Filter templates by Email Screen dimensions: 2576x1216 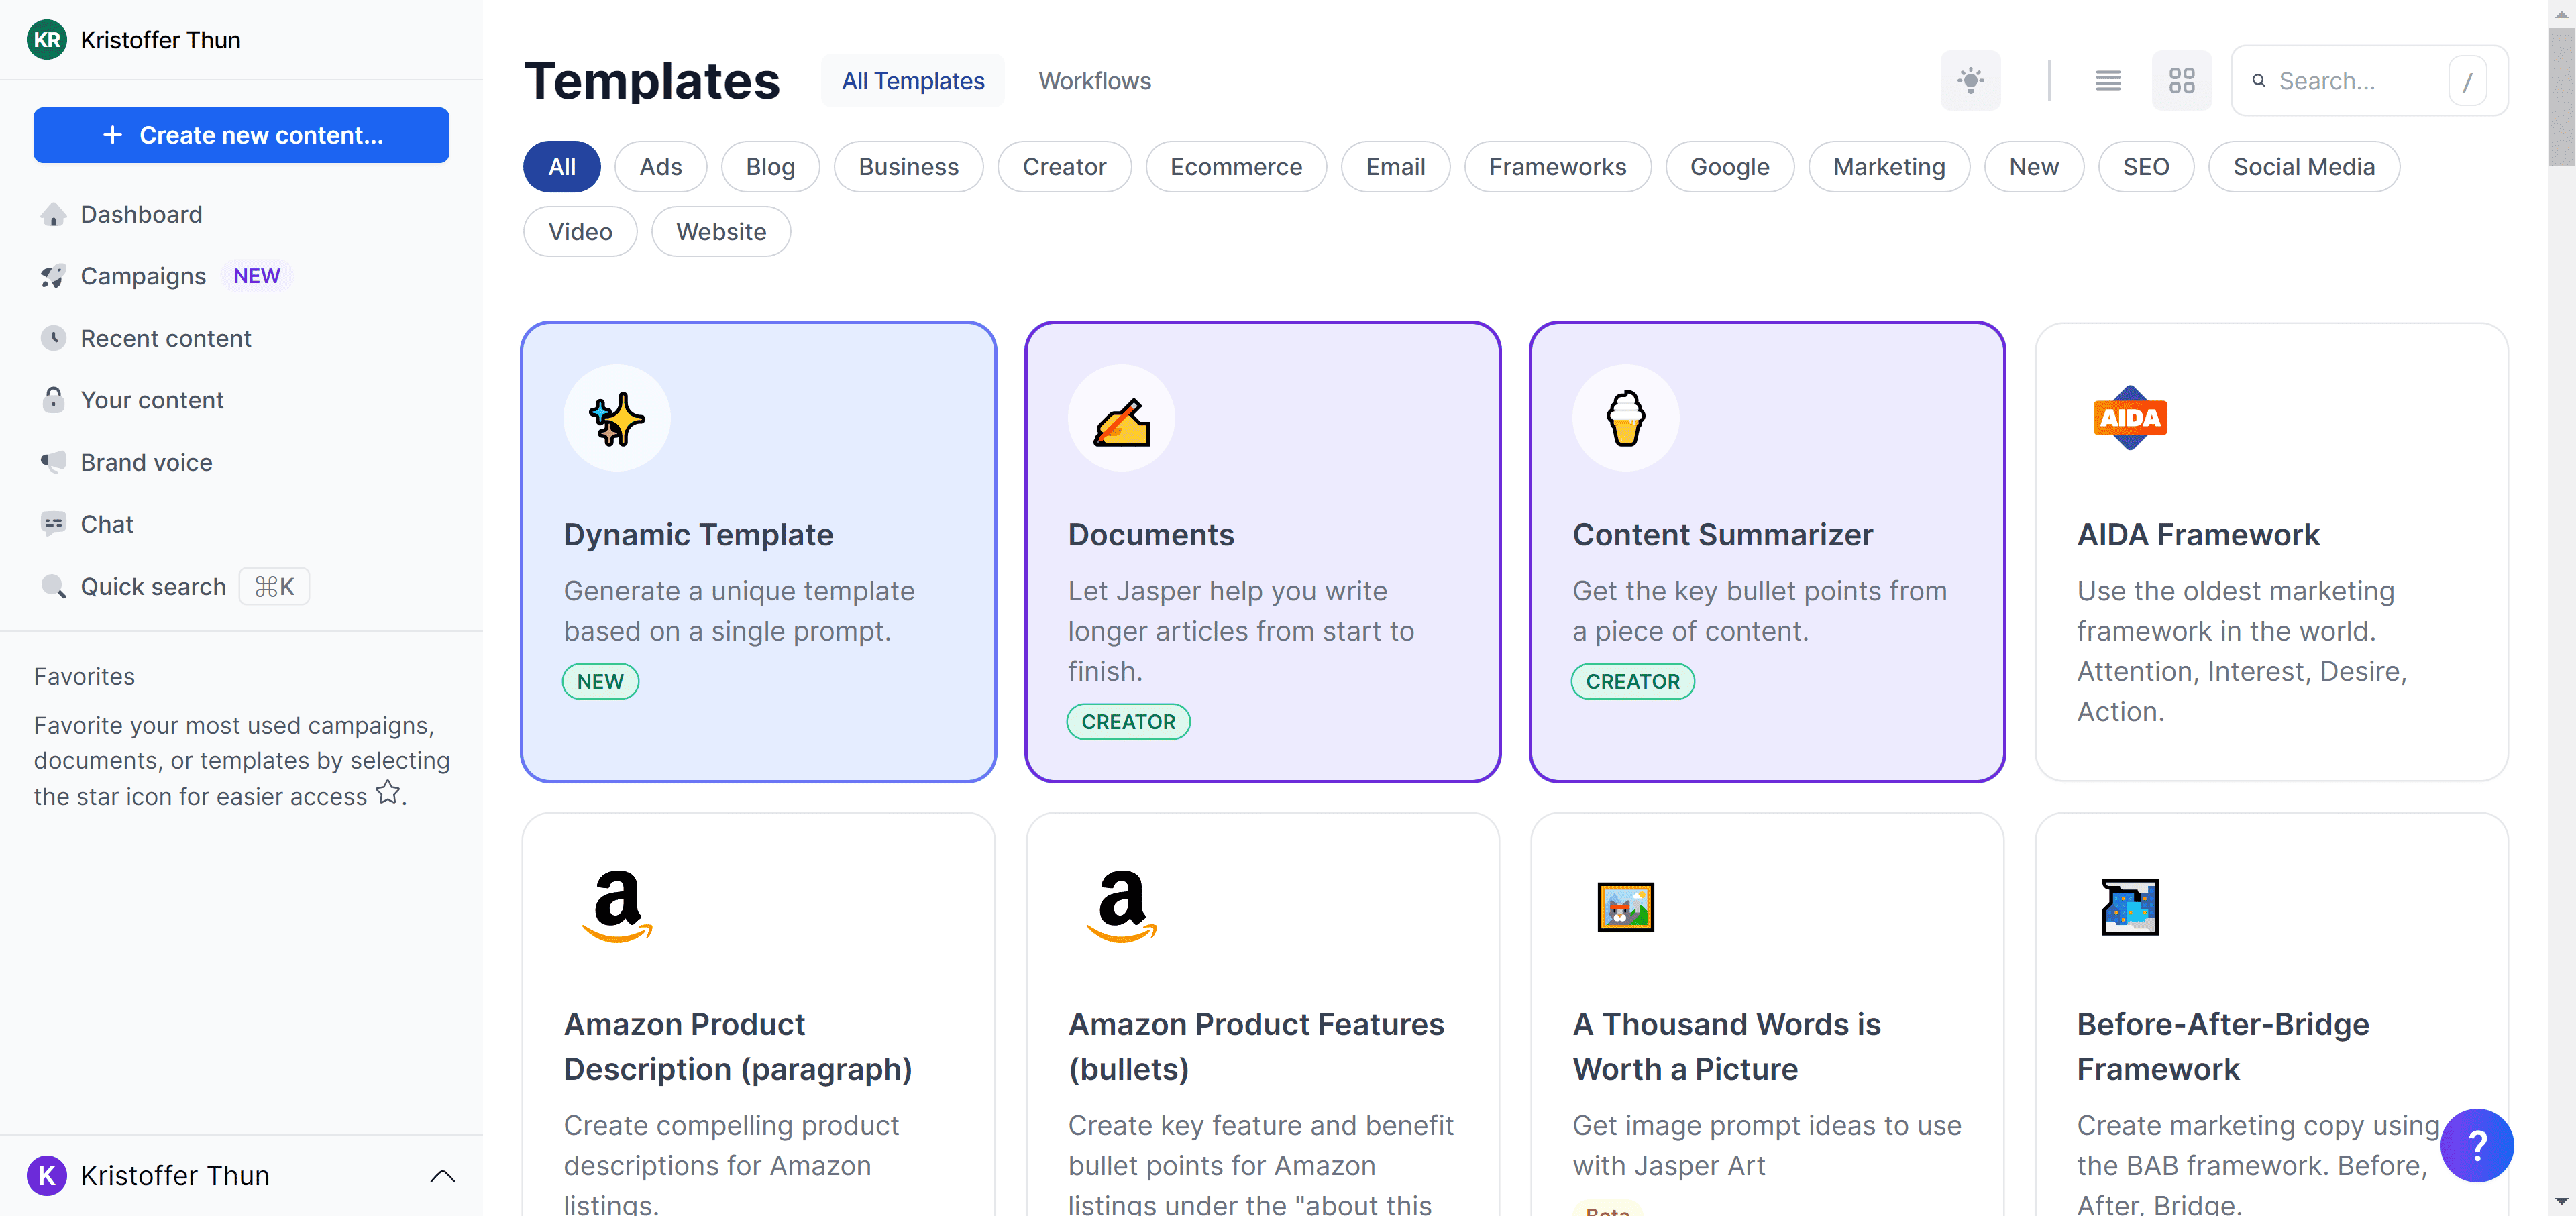tap(1395, 167)
